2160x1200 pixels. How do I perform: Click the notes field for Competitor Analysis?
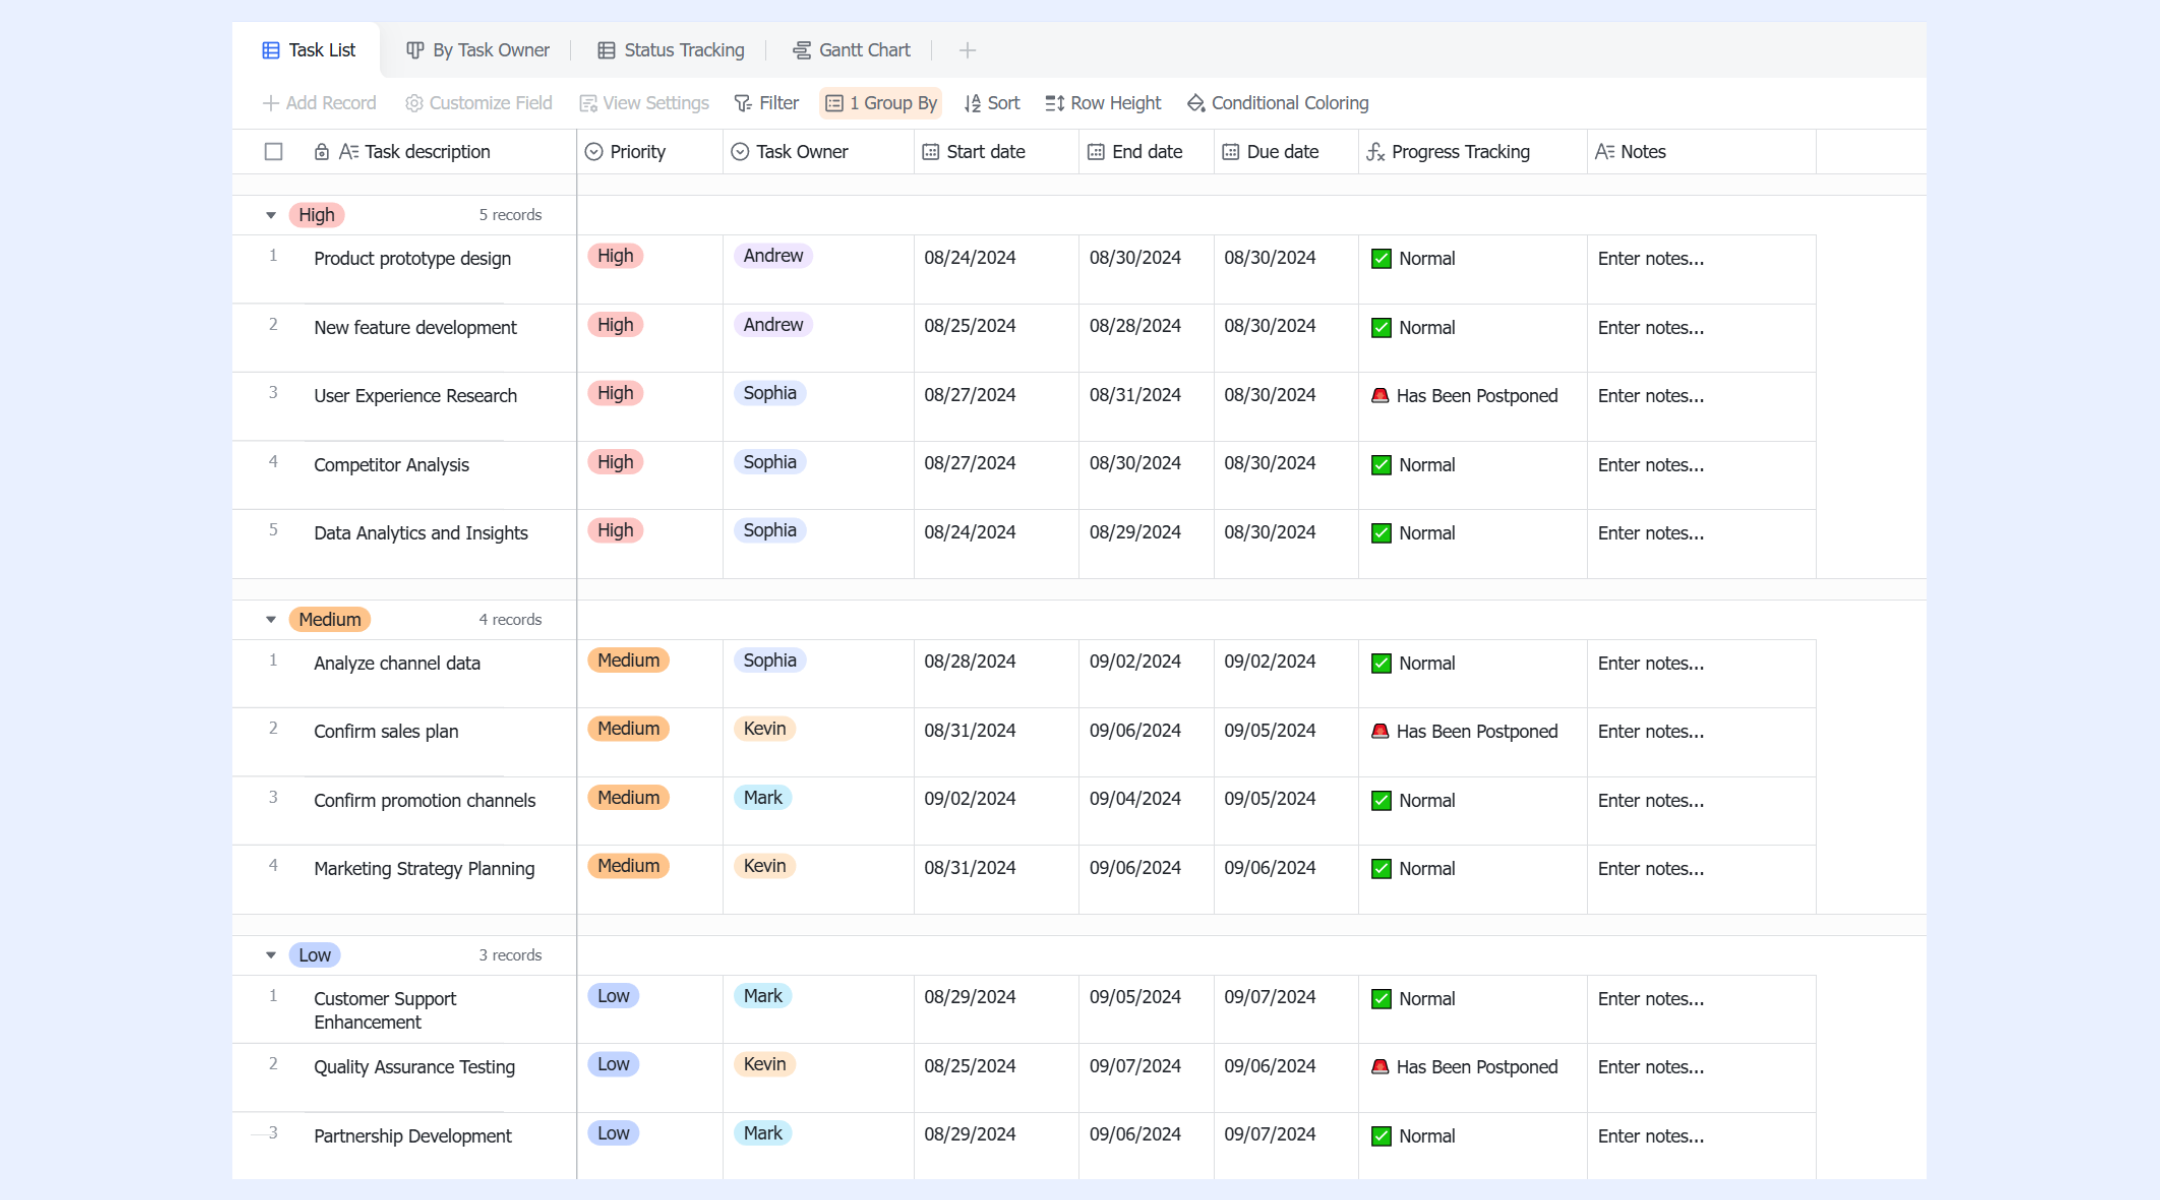[x=1701, y=465]
